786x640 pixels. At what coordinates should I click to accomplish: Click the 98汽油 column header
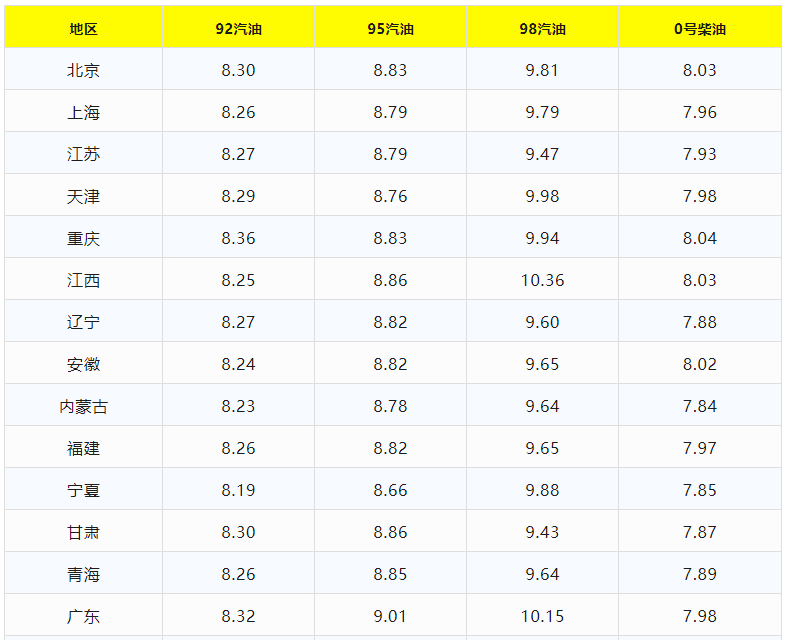point(542,29)
